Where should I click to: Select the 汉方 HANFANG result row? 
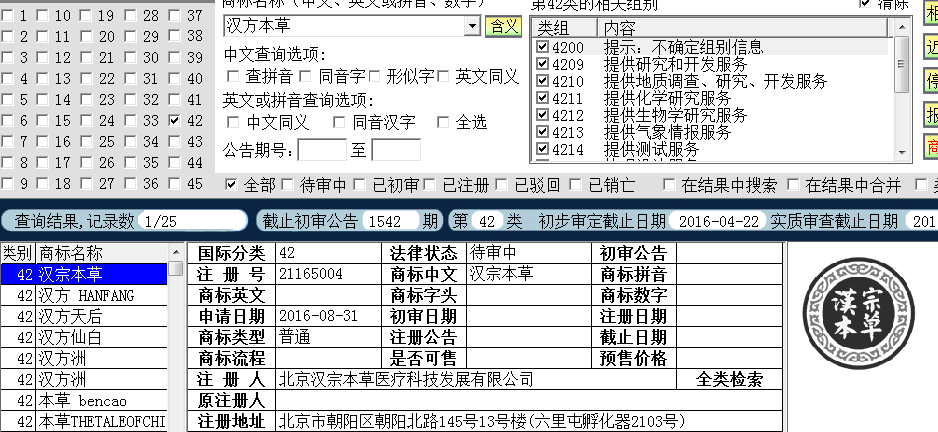84,296
